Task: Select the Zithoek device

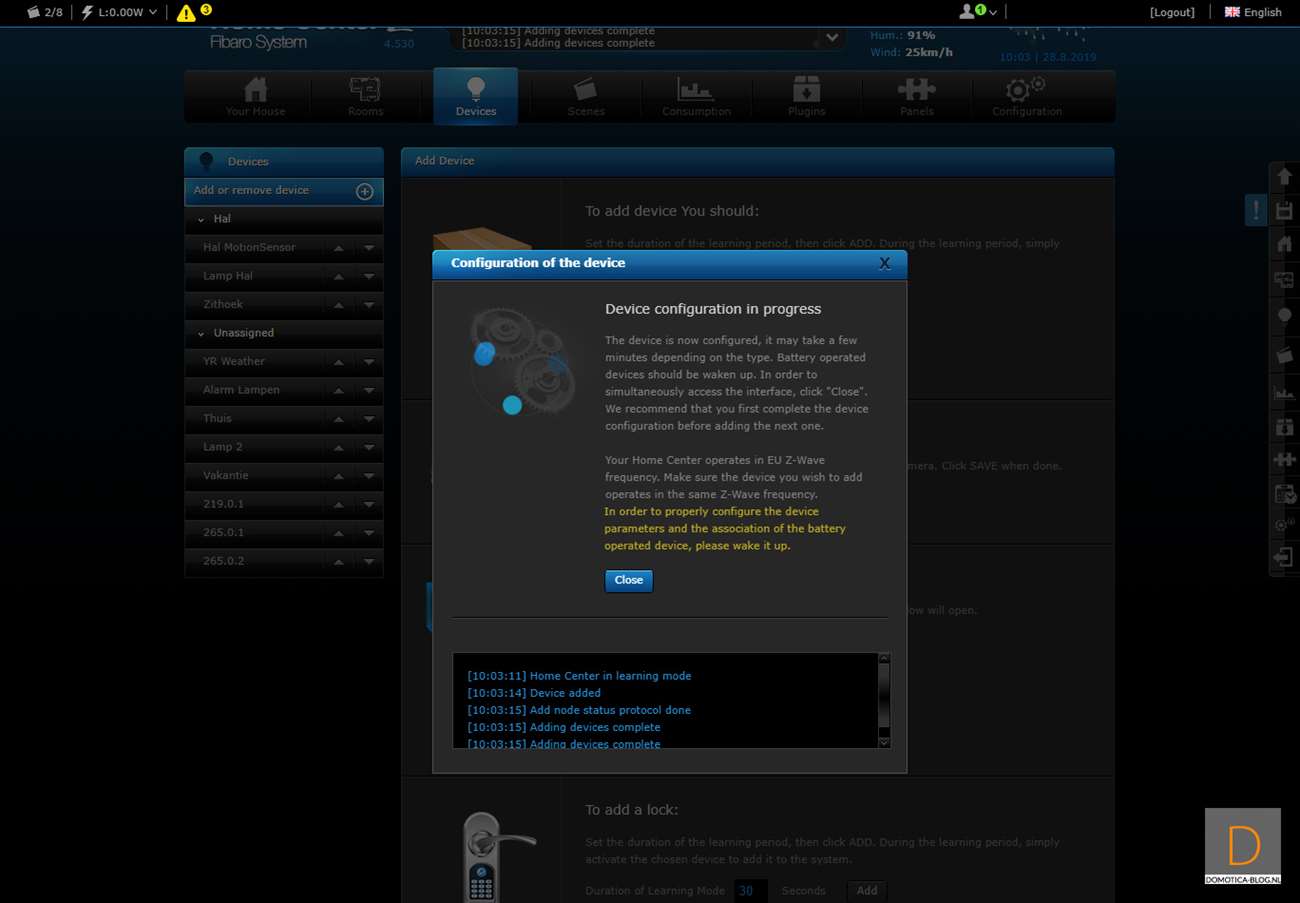Action: click(223, 304)
